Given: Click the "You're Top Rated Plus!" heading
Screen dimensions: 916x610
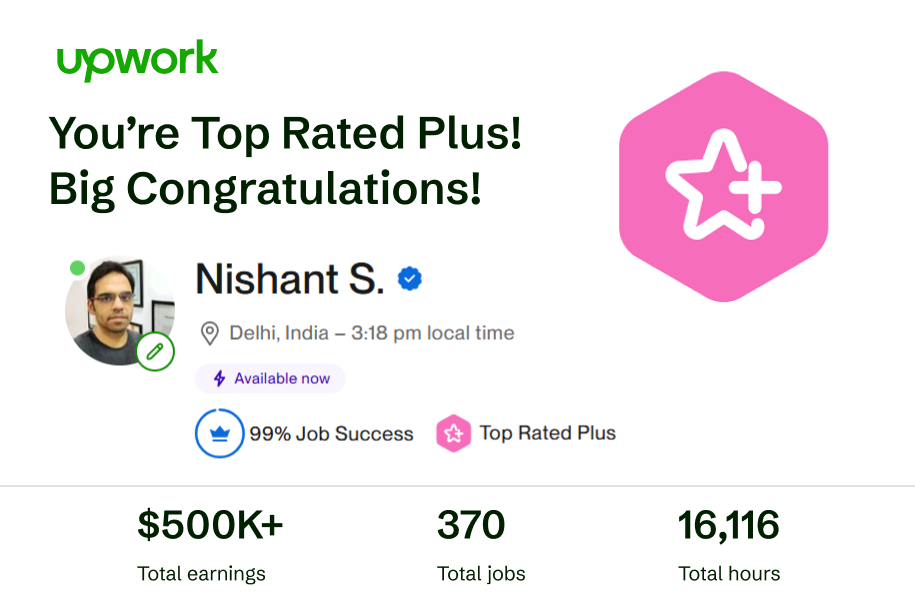Looking at the screenshot, I should coord(285,135).
